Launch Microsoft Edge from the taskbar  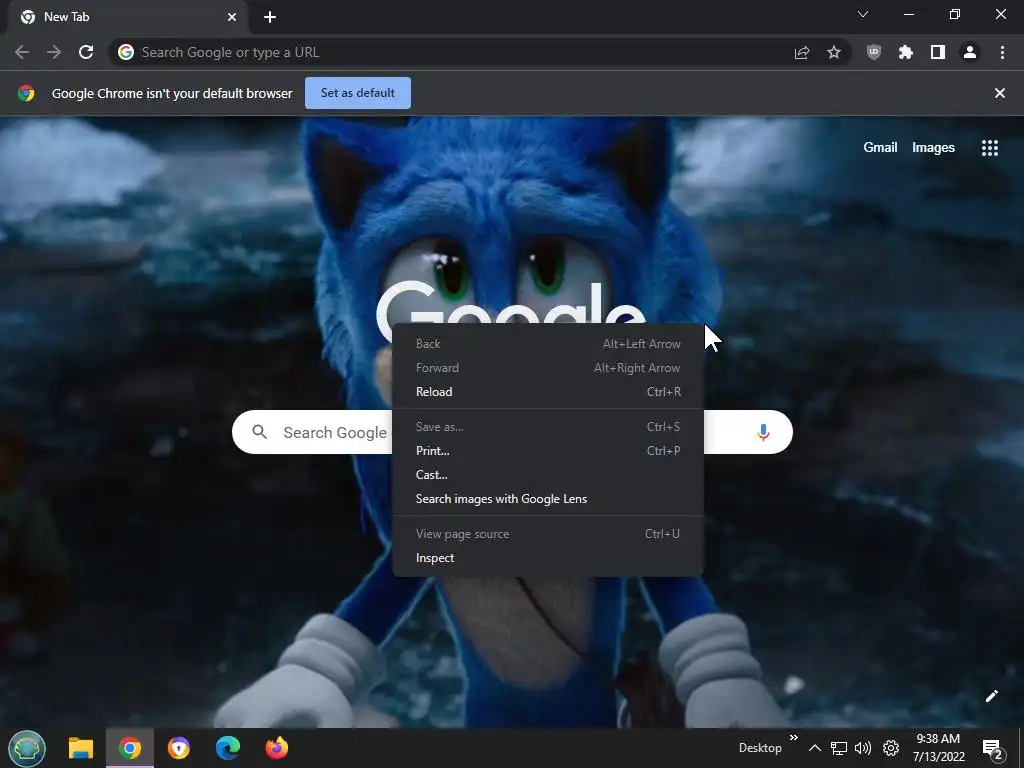click(228, 748)
